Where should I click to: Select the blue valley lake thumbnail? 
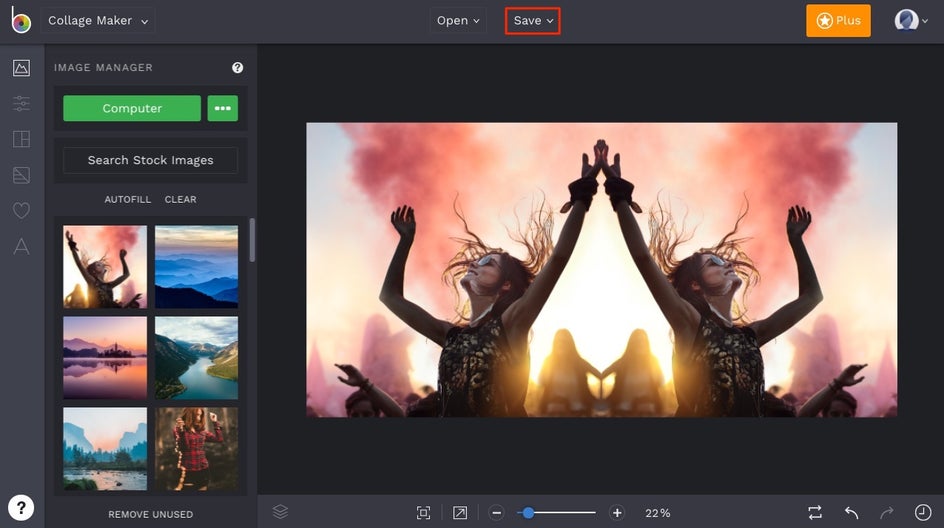pyautogui.click(x=105, y=449)
